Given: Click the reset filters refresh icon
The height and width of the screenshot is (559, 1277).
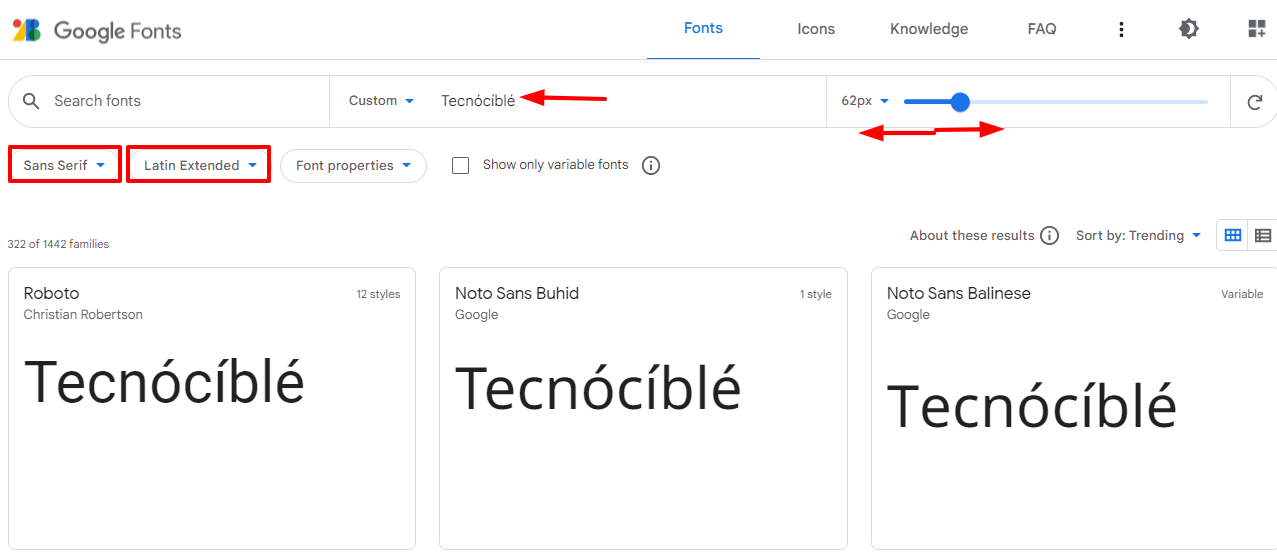Looking at the screenshot, I should coord(1254,102).
